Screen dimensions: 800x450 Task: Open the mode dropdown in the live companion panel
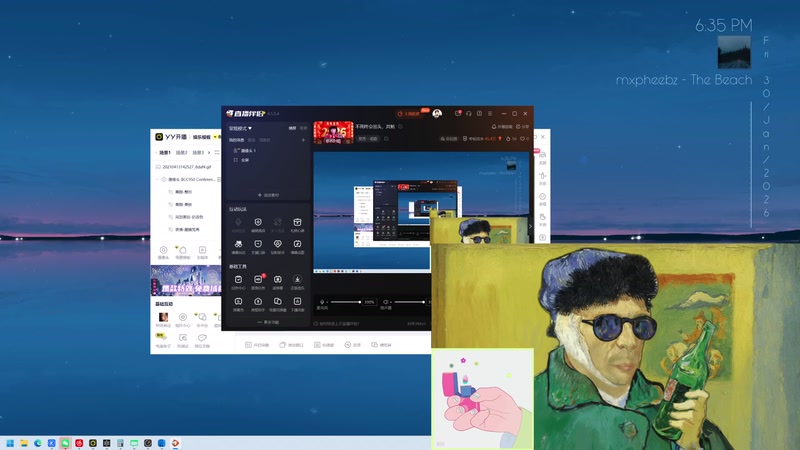click(x=240, y=128)
